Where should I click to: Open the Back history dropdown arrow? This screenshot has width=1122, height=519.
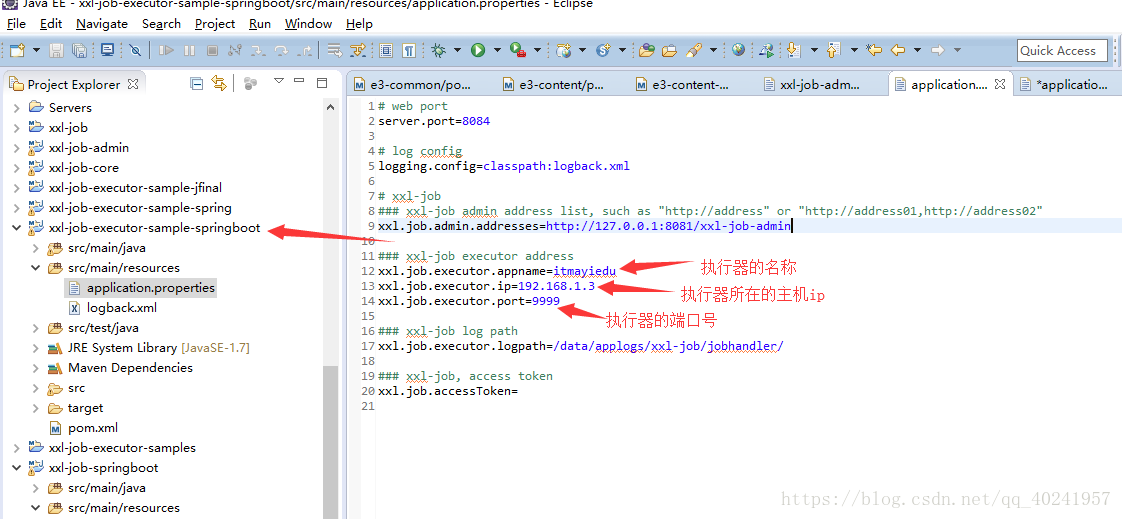pos(916,50)
